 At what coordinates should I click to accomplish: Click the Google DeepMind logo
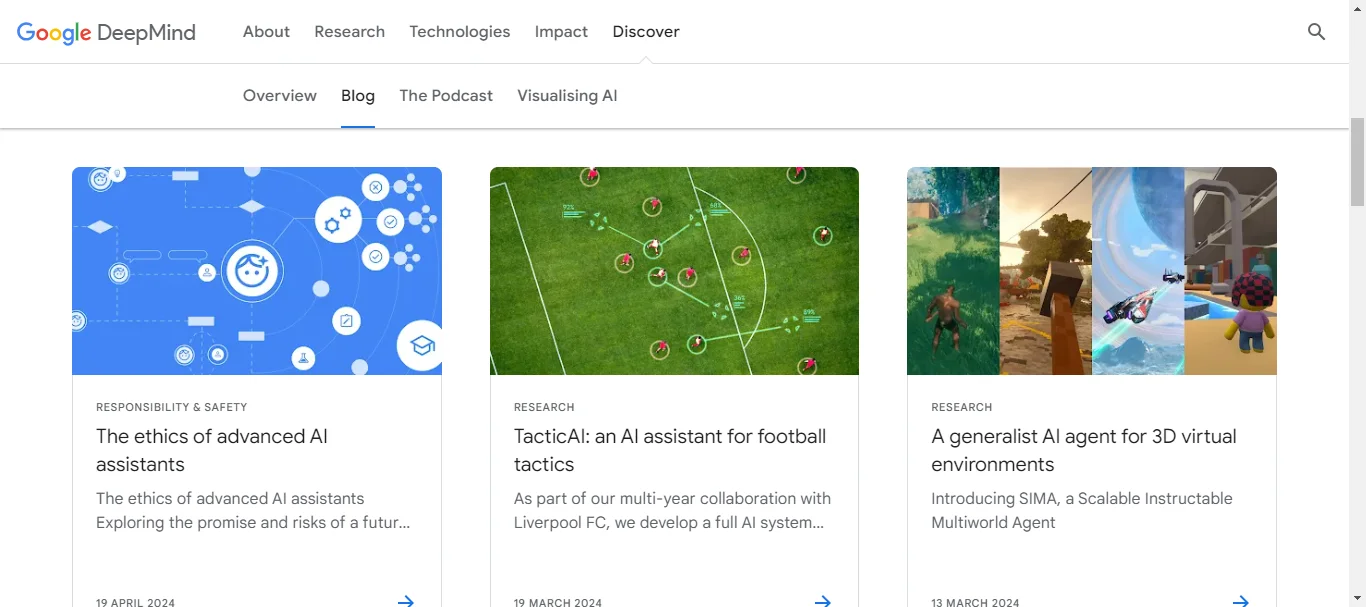pyautogui.click(x=105, y=32)
